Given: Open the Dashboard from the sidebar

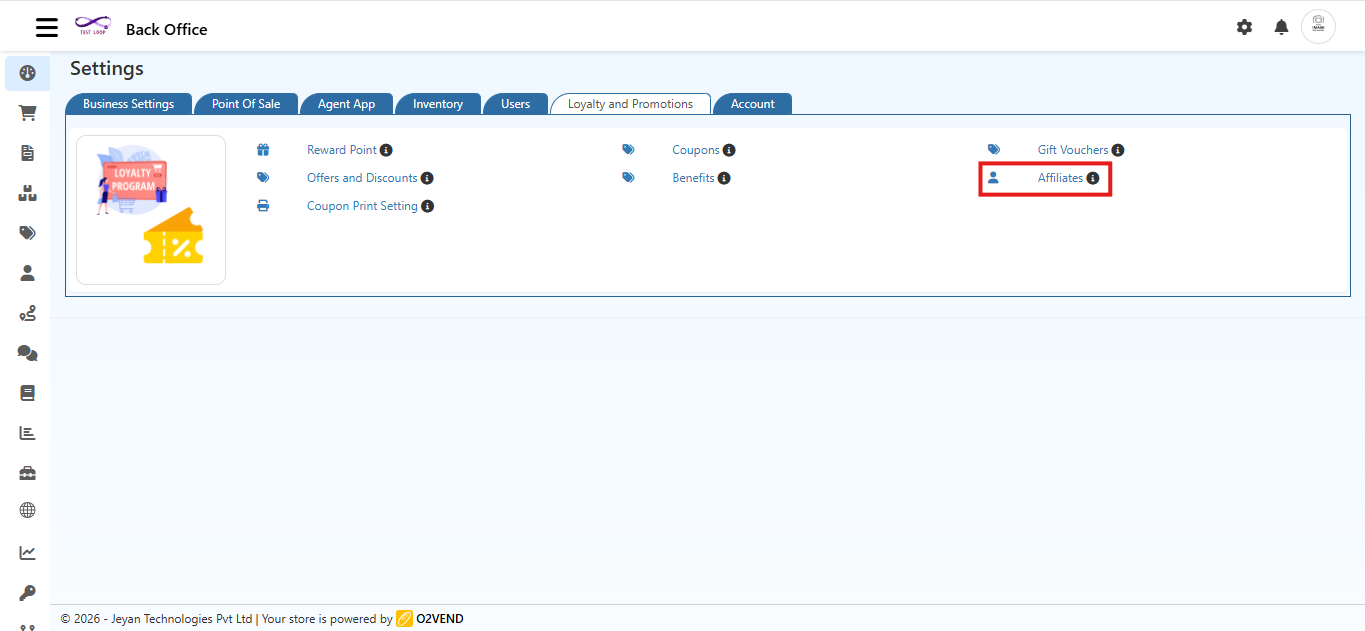Looking at the screenshot, I should tap(27, 72).
